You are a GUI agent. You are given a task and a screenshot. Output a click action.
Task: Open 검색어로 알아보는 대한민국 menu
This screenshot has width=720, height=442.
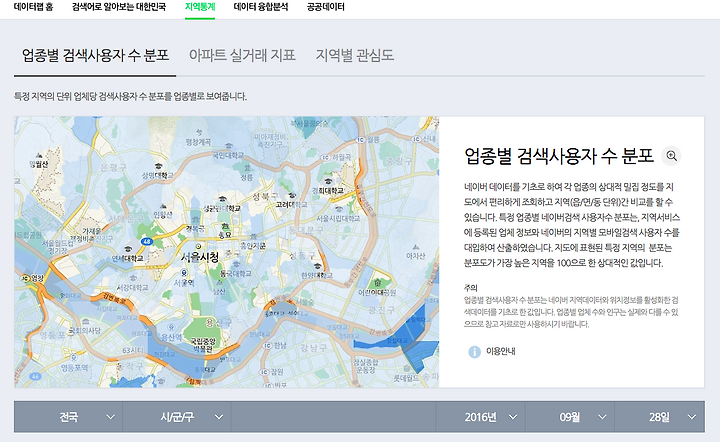pos(118,7)
